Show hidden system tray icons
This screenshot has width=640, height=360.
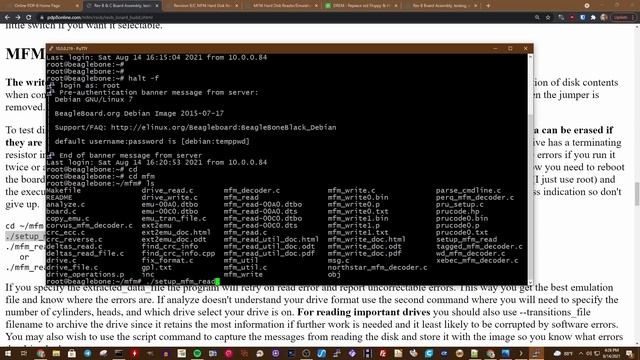(x=581, y=353)
